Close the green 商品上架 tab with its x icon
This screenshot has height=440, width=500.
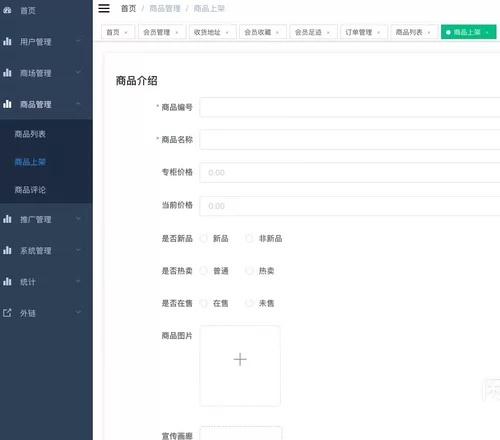tap(487, 32)
